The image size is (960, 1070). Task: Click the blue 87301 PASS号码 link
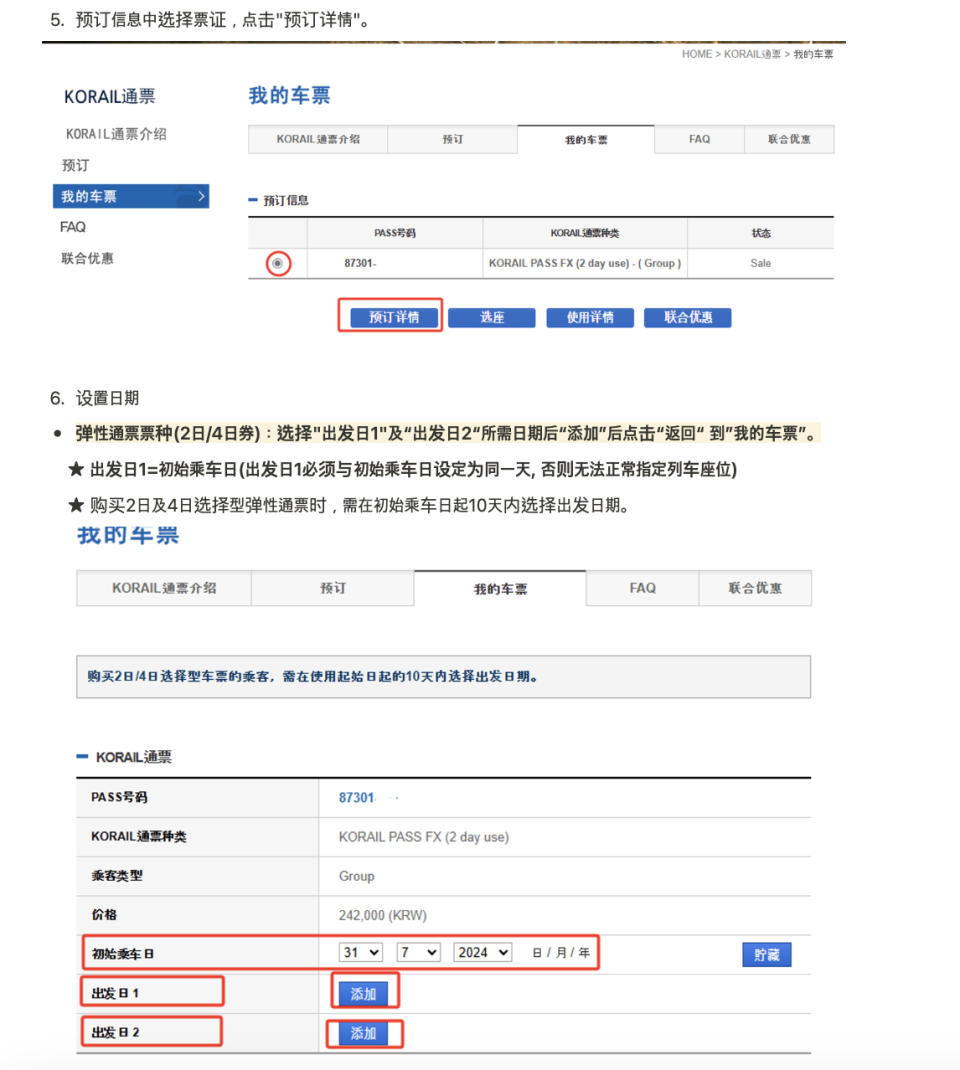coord(357,798)
